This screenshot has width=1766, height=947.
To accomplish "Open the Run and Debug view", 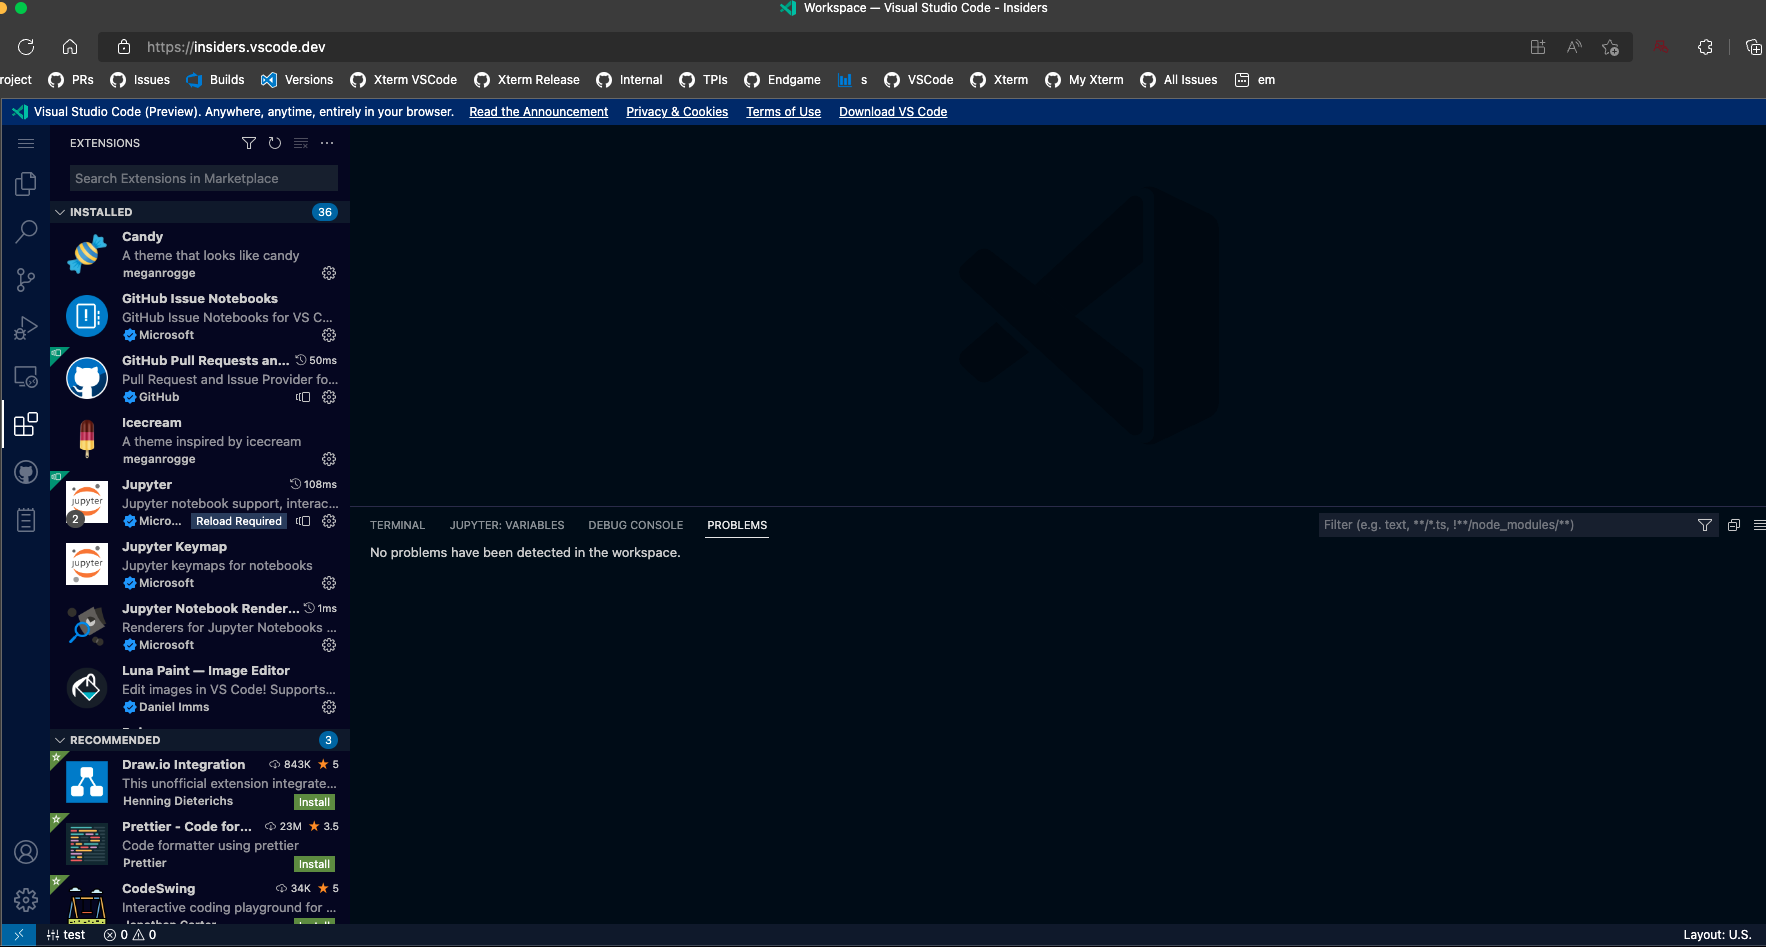I will (x=25, y=327).
